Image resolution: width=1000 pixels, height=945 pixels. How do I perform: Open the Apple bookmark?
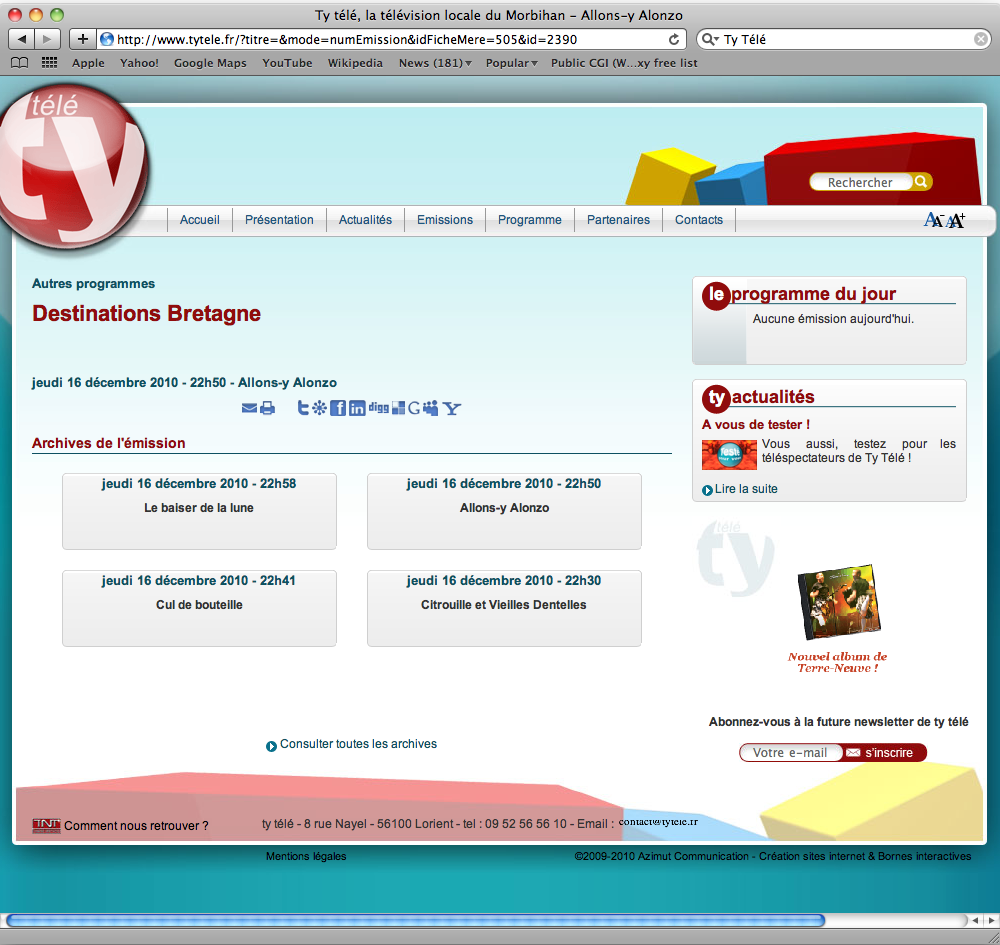[88, 63]
